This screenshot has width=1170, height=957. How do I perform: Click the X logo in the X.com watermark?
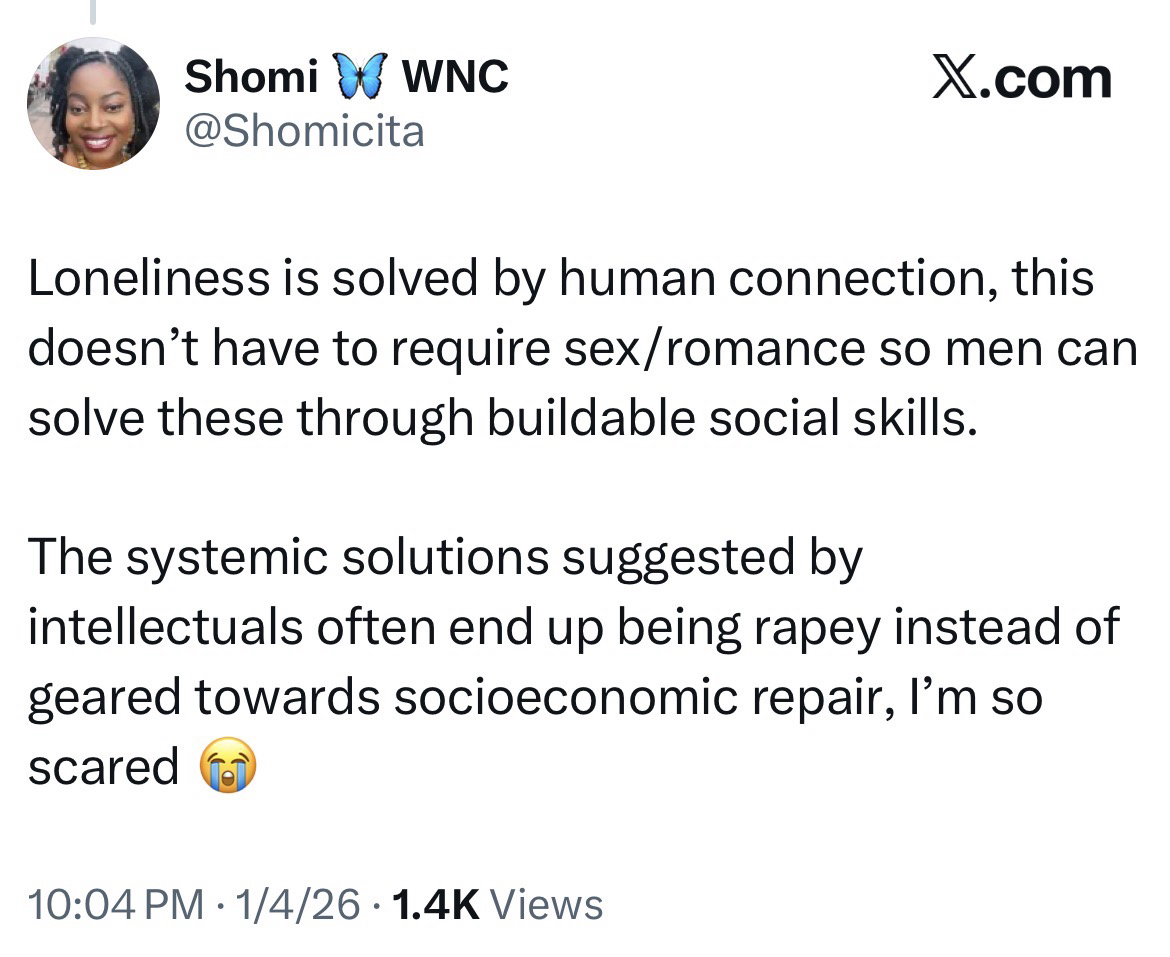point(954,79)
